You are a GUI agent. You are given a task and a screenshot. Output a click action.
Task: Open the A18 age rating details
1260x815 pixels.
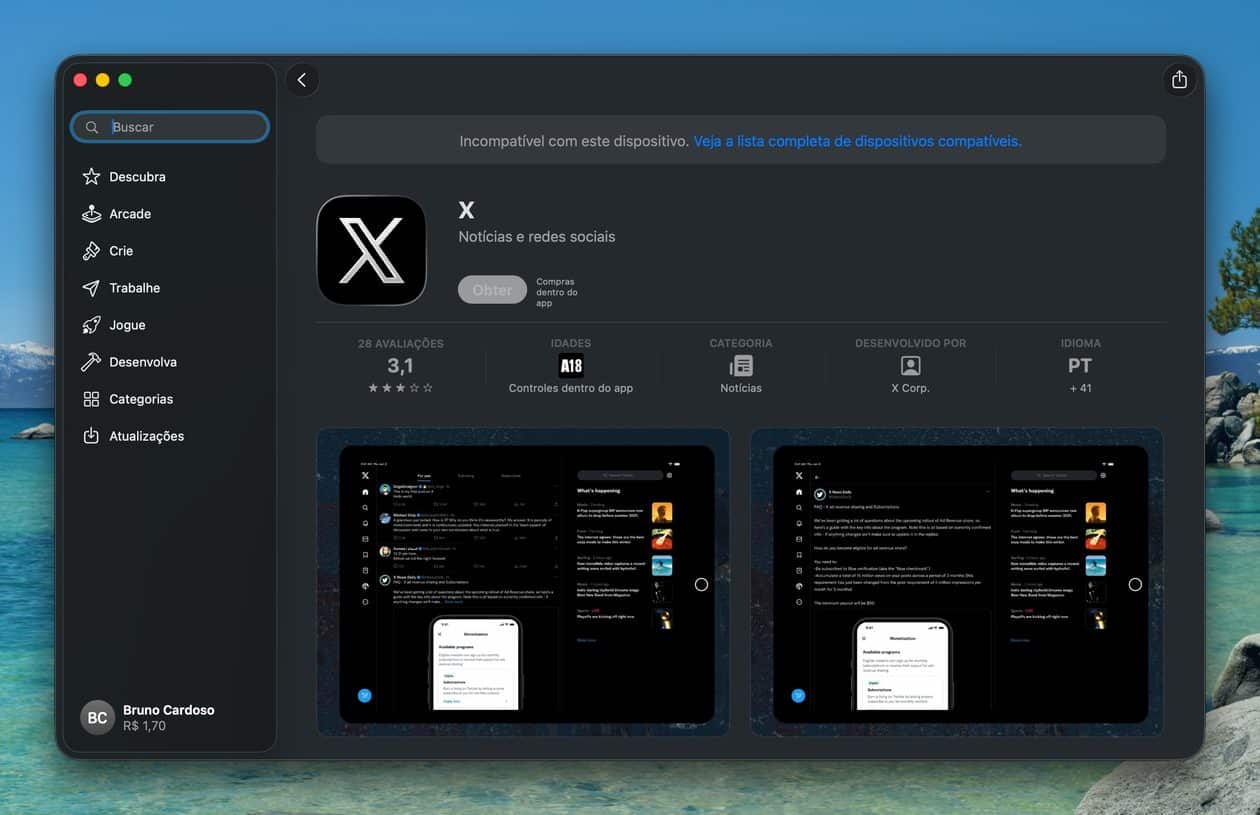pyautogui.click(x=571, y=365)
